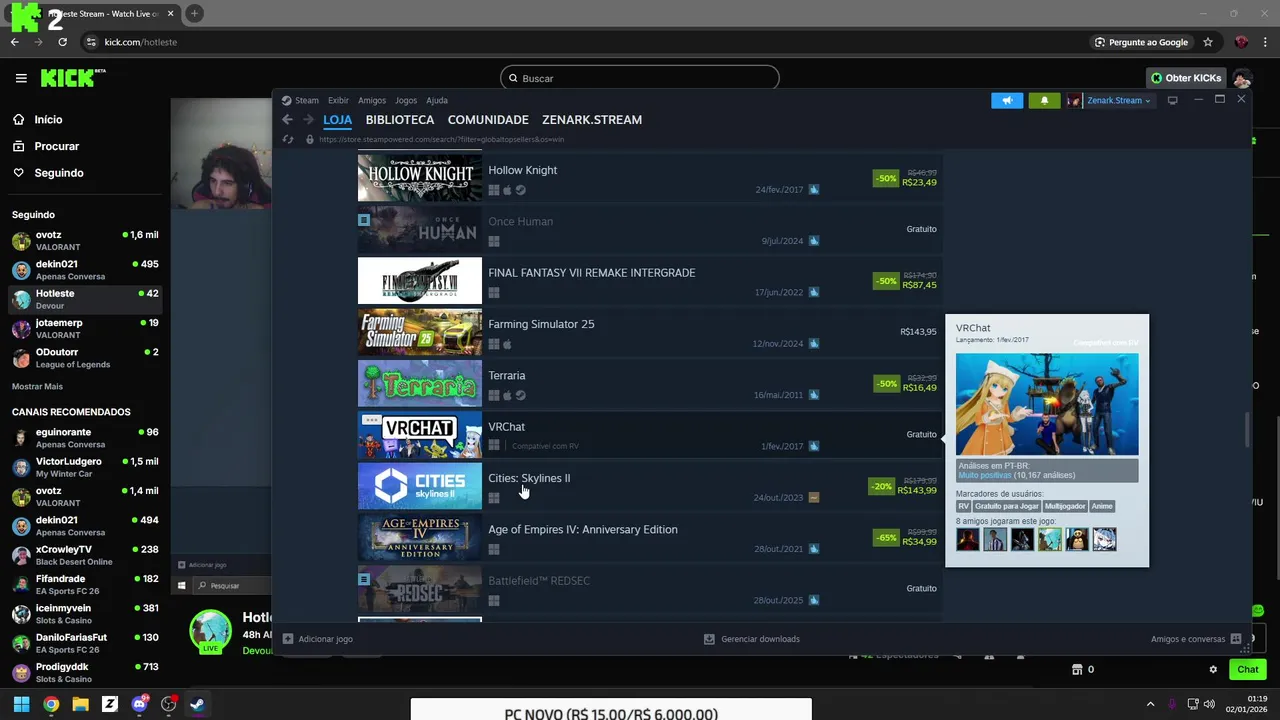The height and width of the screenshot is (720, 1280).
Task: Open the Hollow Knight store listing
Action: click(x=648, y=178)
